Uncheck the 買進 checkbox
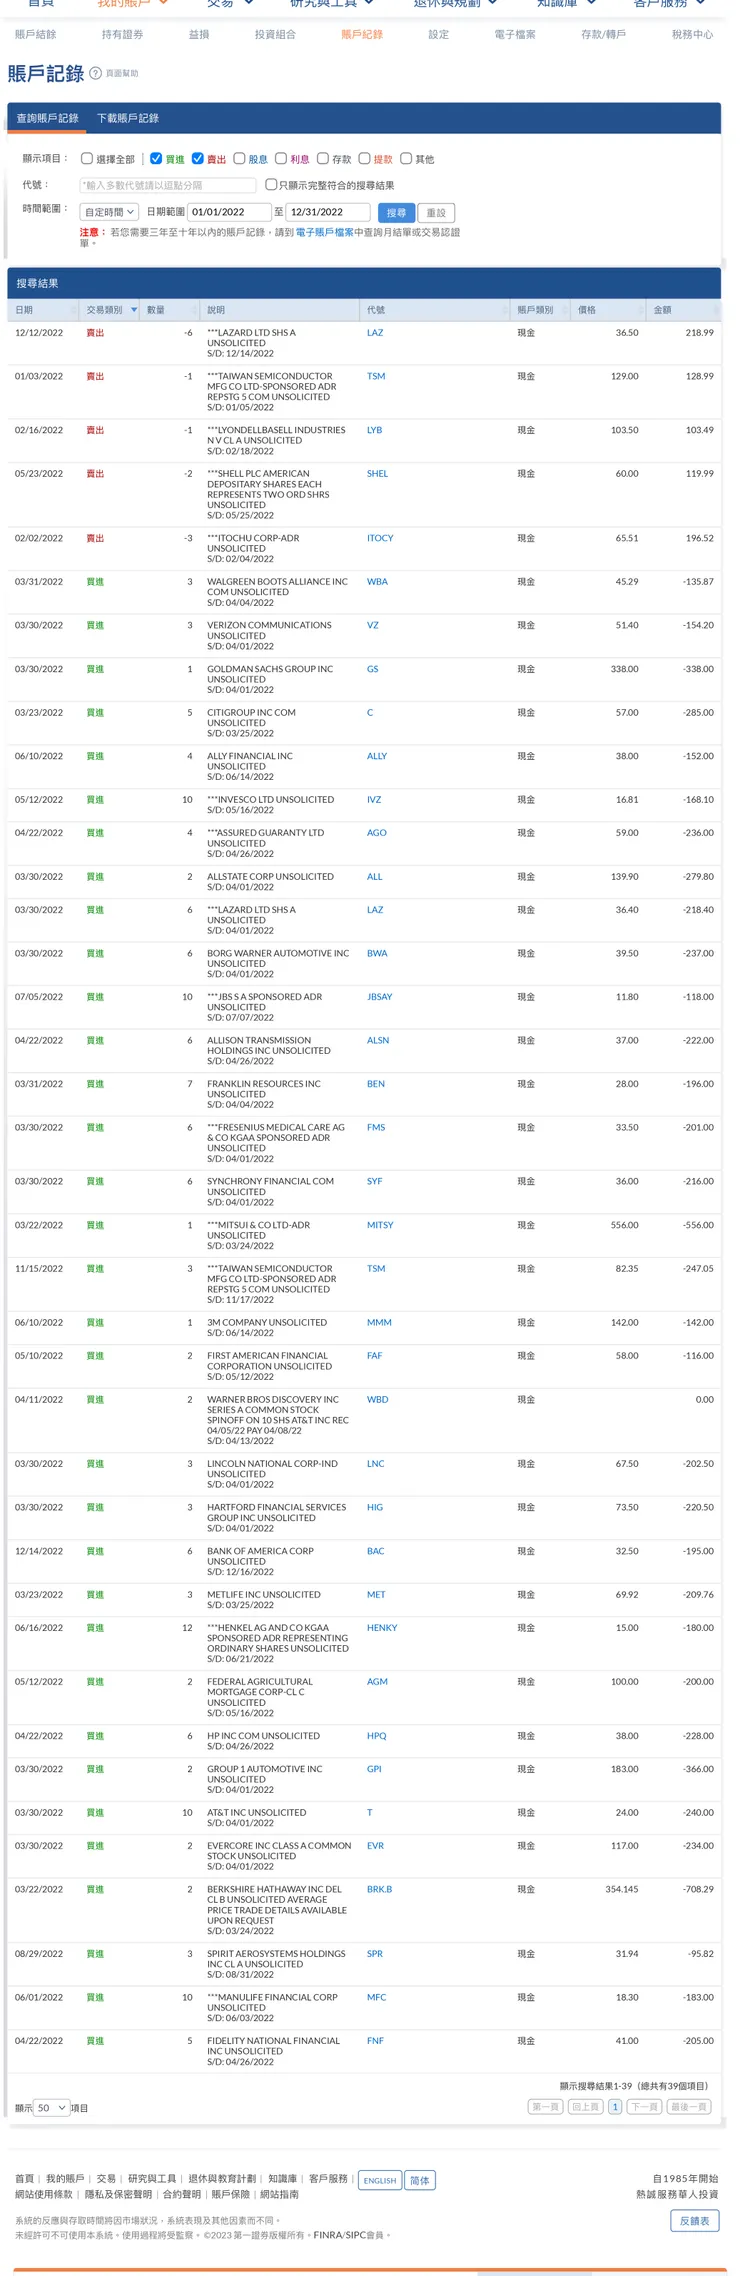Viewport: 740px width, 2276px height. pyautogui.click(x=157, y=158)
